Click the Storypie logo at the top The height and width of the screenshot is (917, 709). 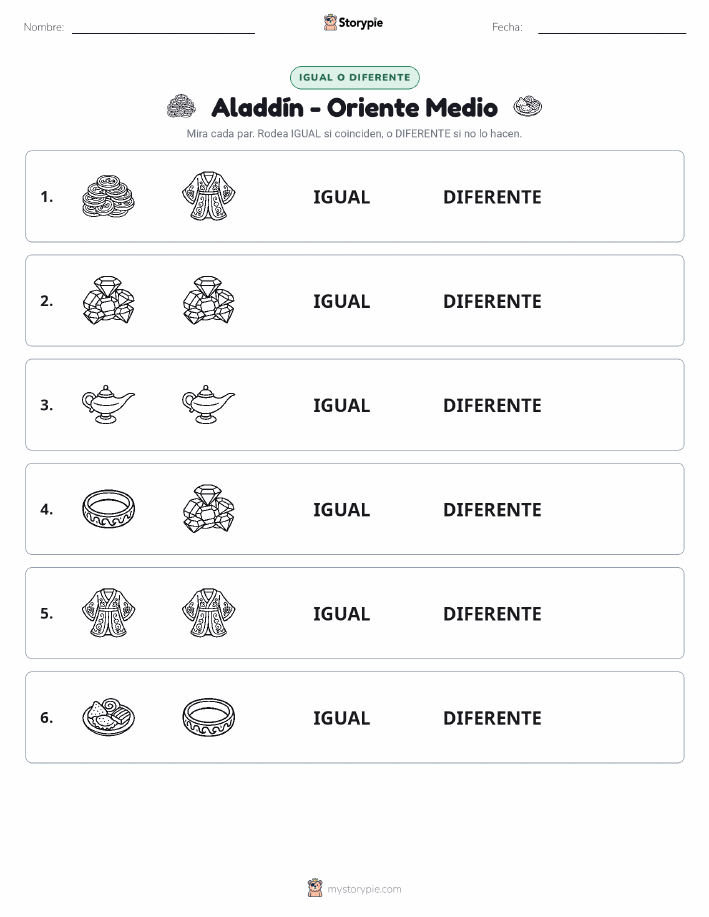pos(353,23)
